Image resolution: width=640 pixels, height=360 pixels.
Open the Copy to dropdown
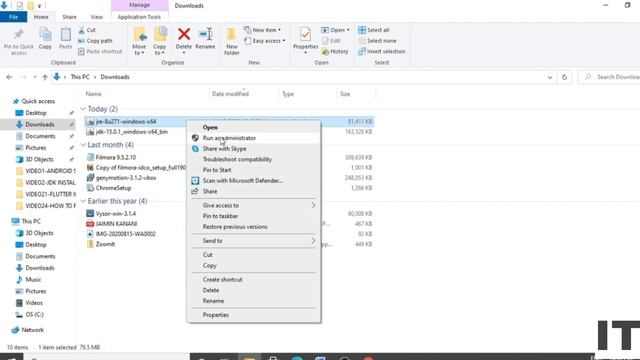click(x=160, y=41)
